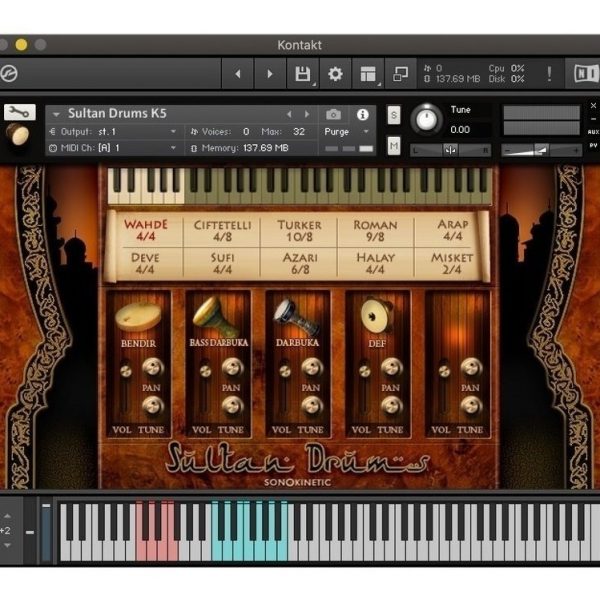Select next instrument preset arrow
600x600 pixels.
point(307,114)
